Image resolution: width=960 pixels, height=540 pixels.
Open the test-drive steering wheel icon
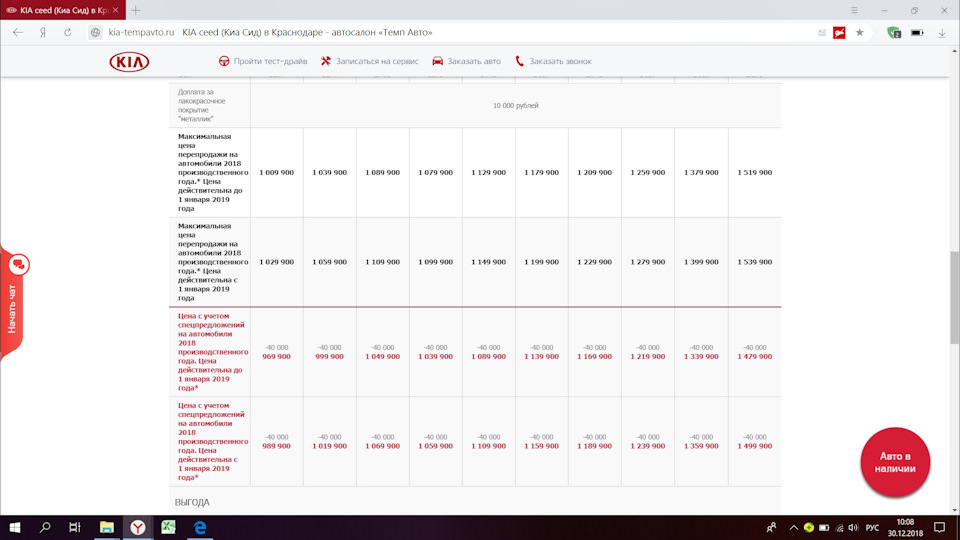coord(224,61)
